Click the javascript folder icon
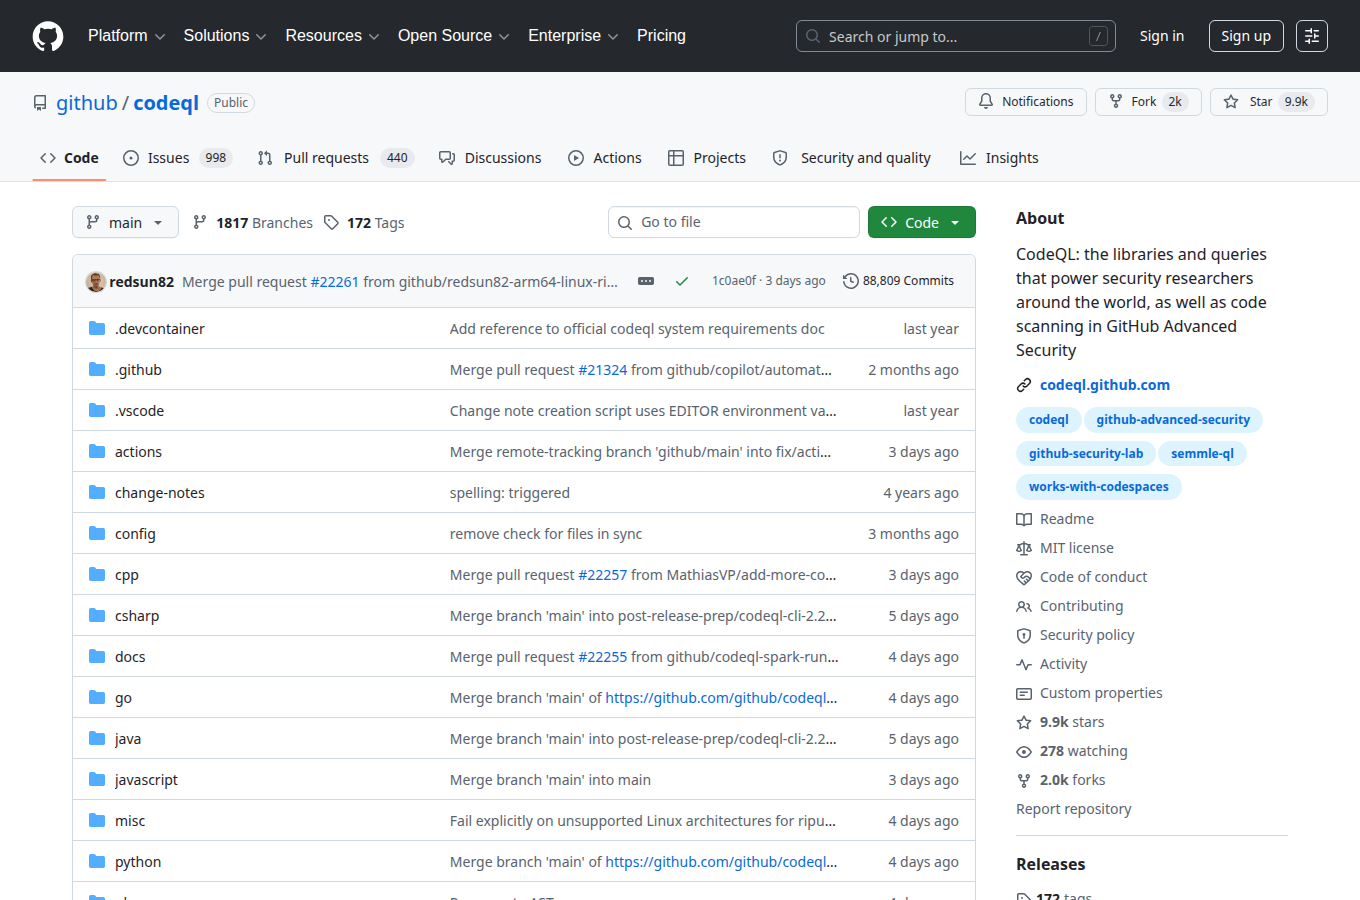The width and height of the screenshot is (1360, 900). [x=97, y=779]
